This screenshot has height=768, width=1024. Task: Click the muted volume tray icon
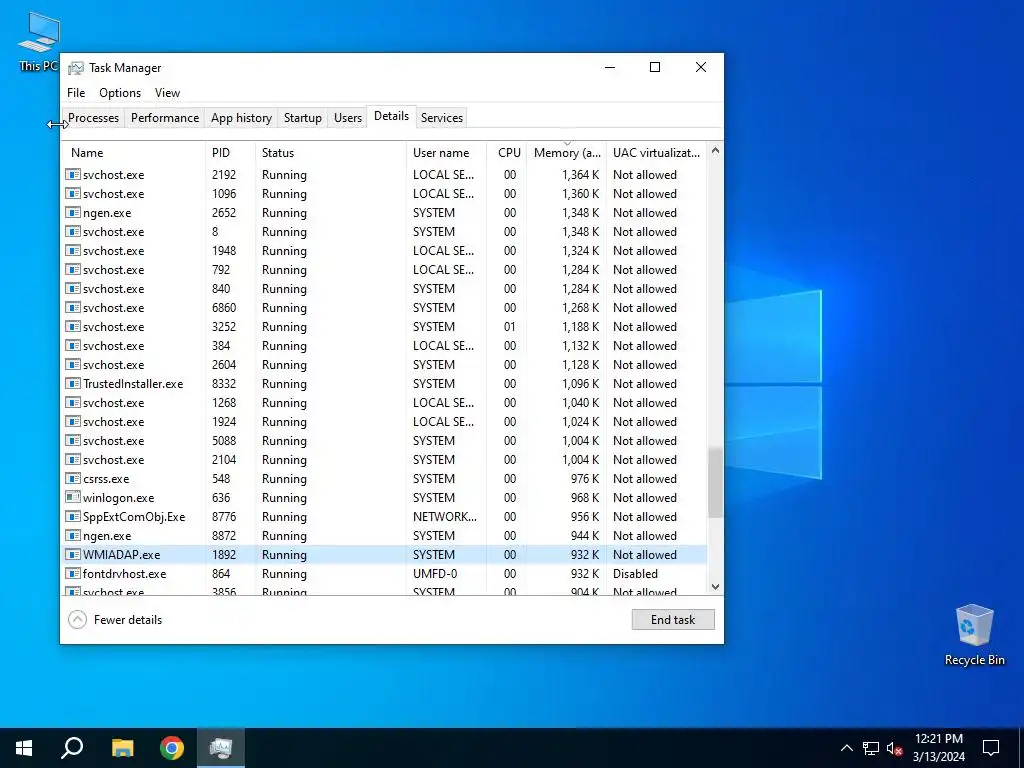[895, 748]
